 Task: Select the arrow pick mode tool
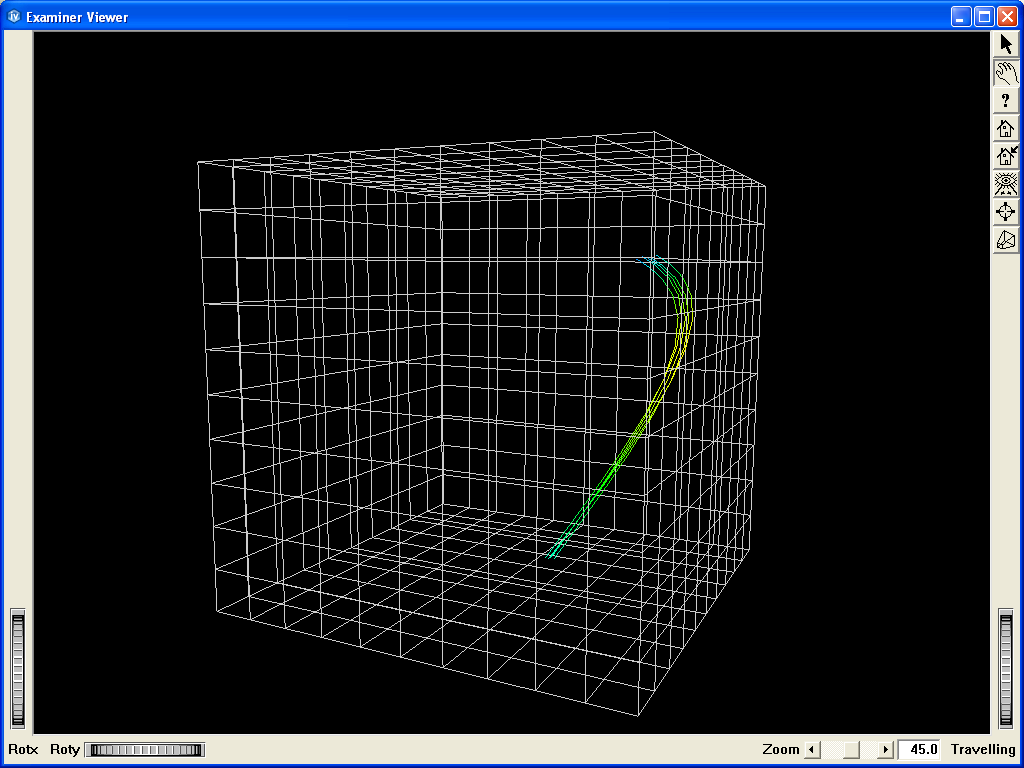click(1006, 44)
